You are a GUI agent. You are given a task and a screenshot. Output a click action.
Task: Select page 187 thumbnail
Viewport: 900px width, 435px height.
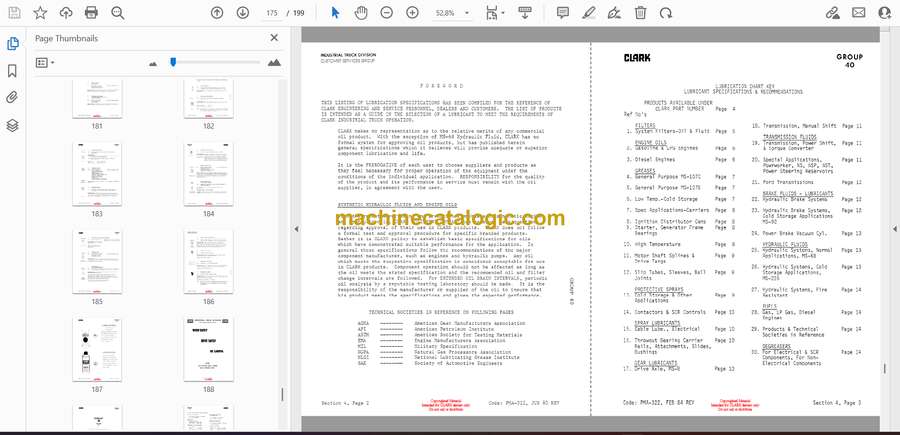[97, 349]
